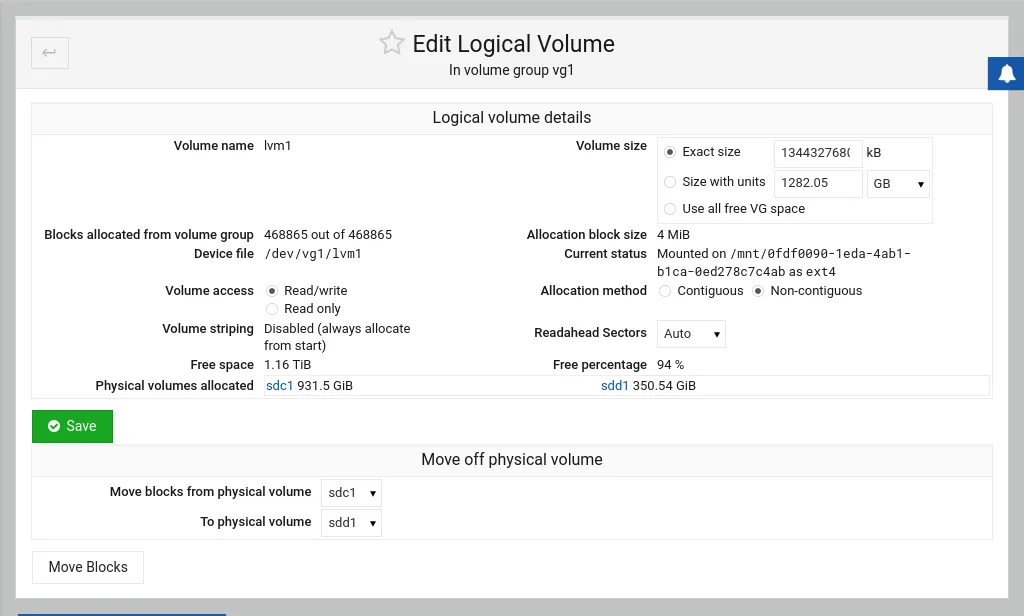Open the sdd1 physical volume link
1024x616 pixels.
coord(614,386)
